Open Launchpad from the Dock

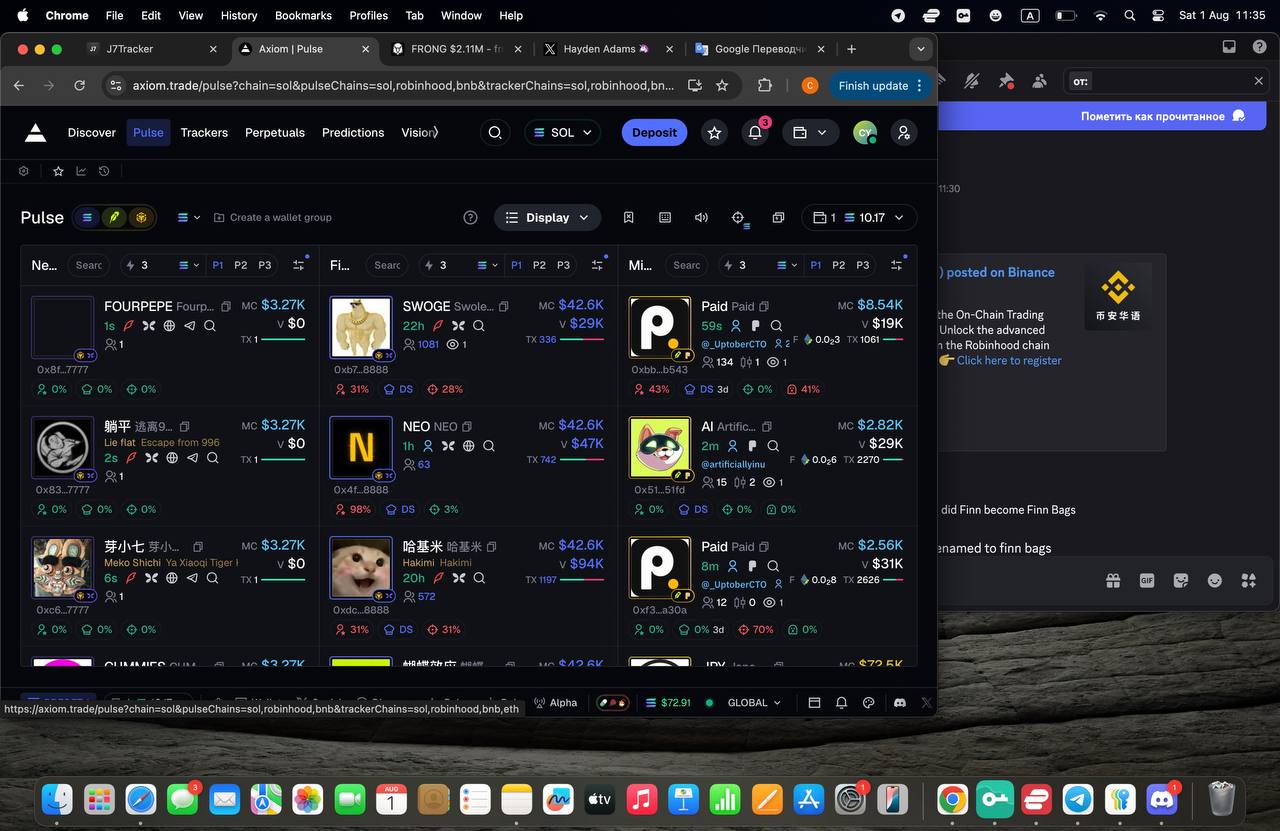99,799
